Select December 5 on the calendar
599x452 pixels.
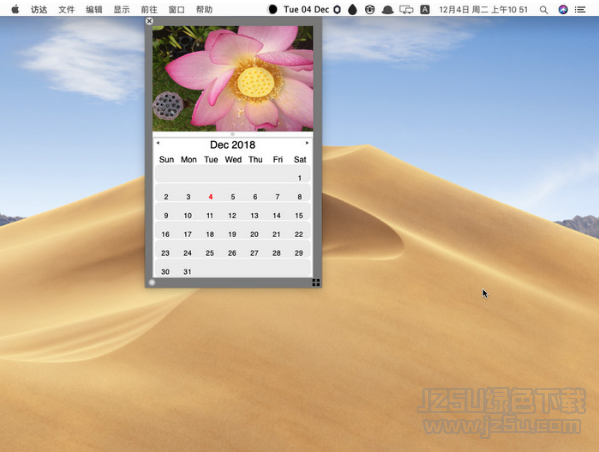(233, 196)
